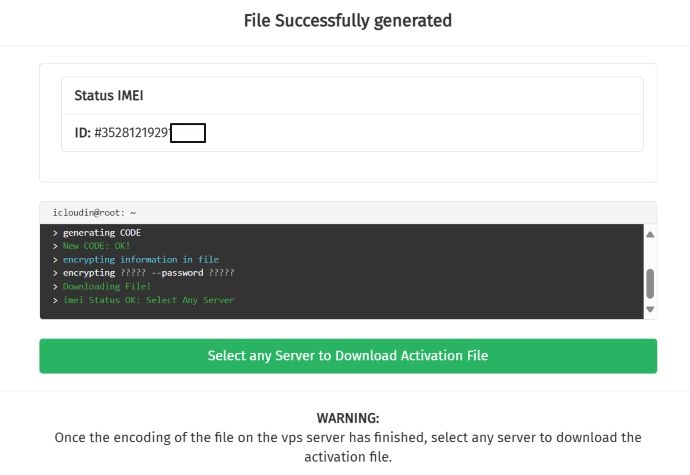The height and width of the screenshot is (475, 690).
Task: Select the Status IMEI header
Action: (x=107, y=95)
